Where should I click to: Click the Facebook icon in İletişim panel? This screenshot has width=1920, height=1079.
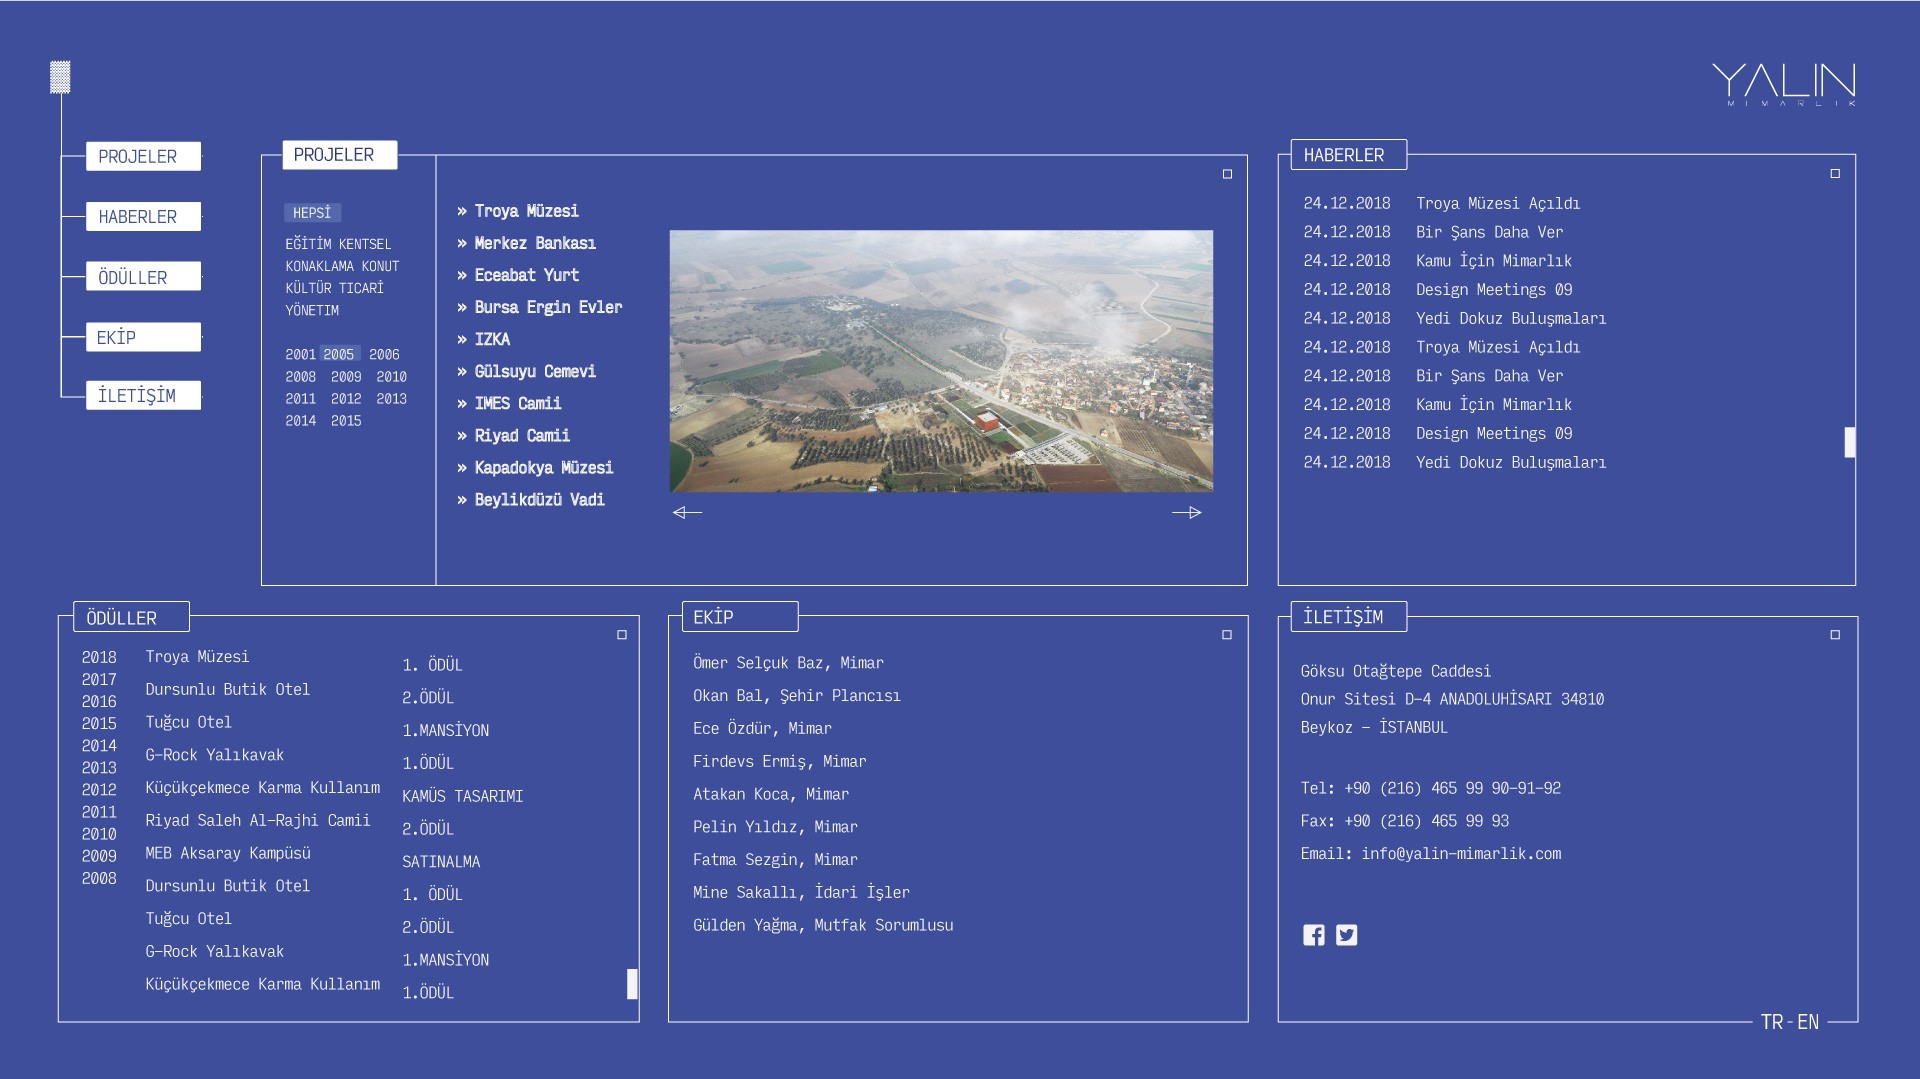point(1313,935)
